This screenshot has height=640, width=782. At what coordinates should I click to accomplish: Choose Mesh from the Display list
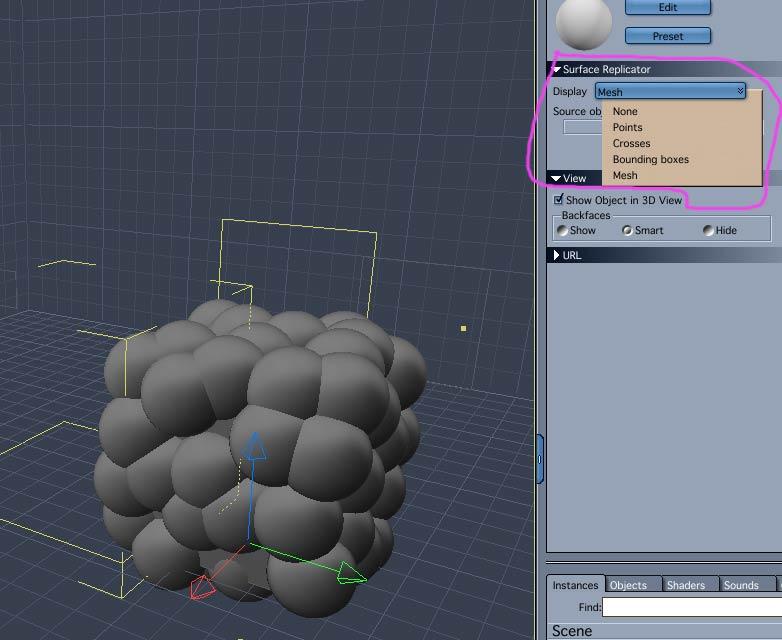625,175
